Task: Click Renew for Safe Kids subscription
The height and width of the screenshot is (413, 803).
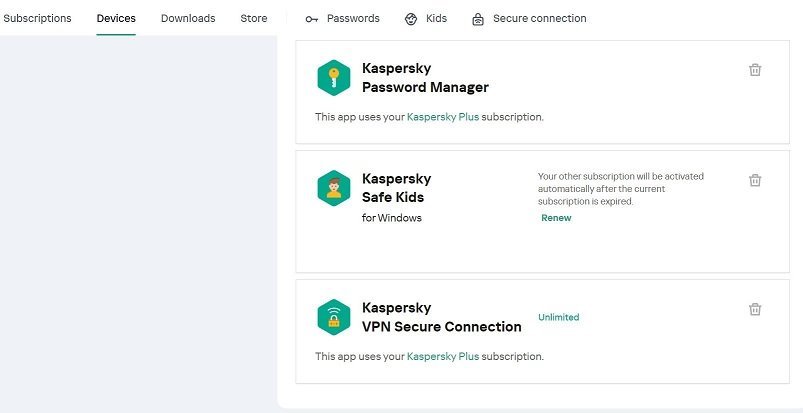Action: [556, 218]
